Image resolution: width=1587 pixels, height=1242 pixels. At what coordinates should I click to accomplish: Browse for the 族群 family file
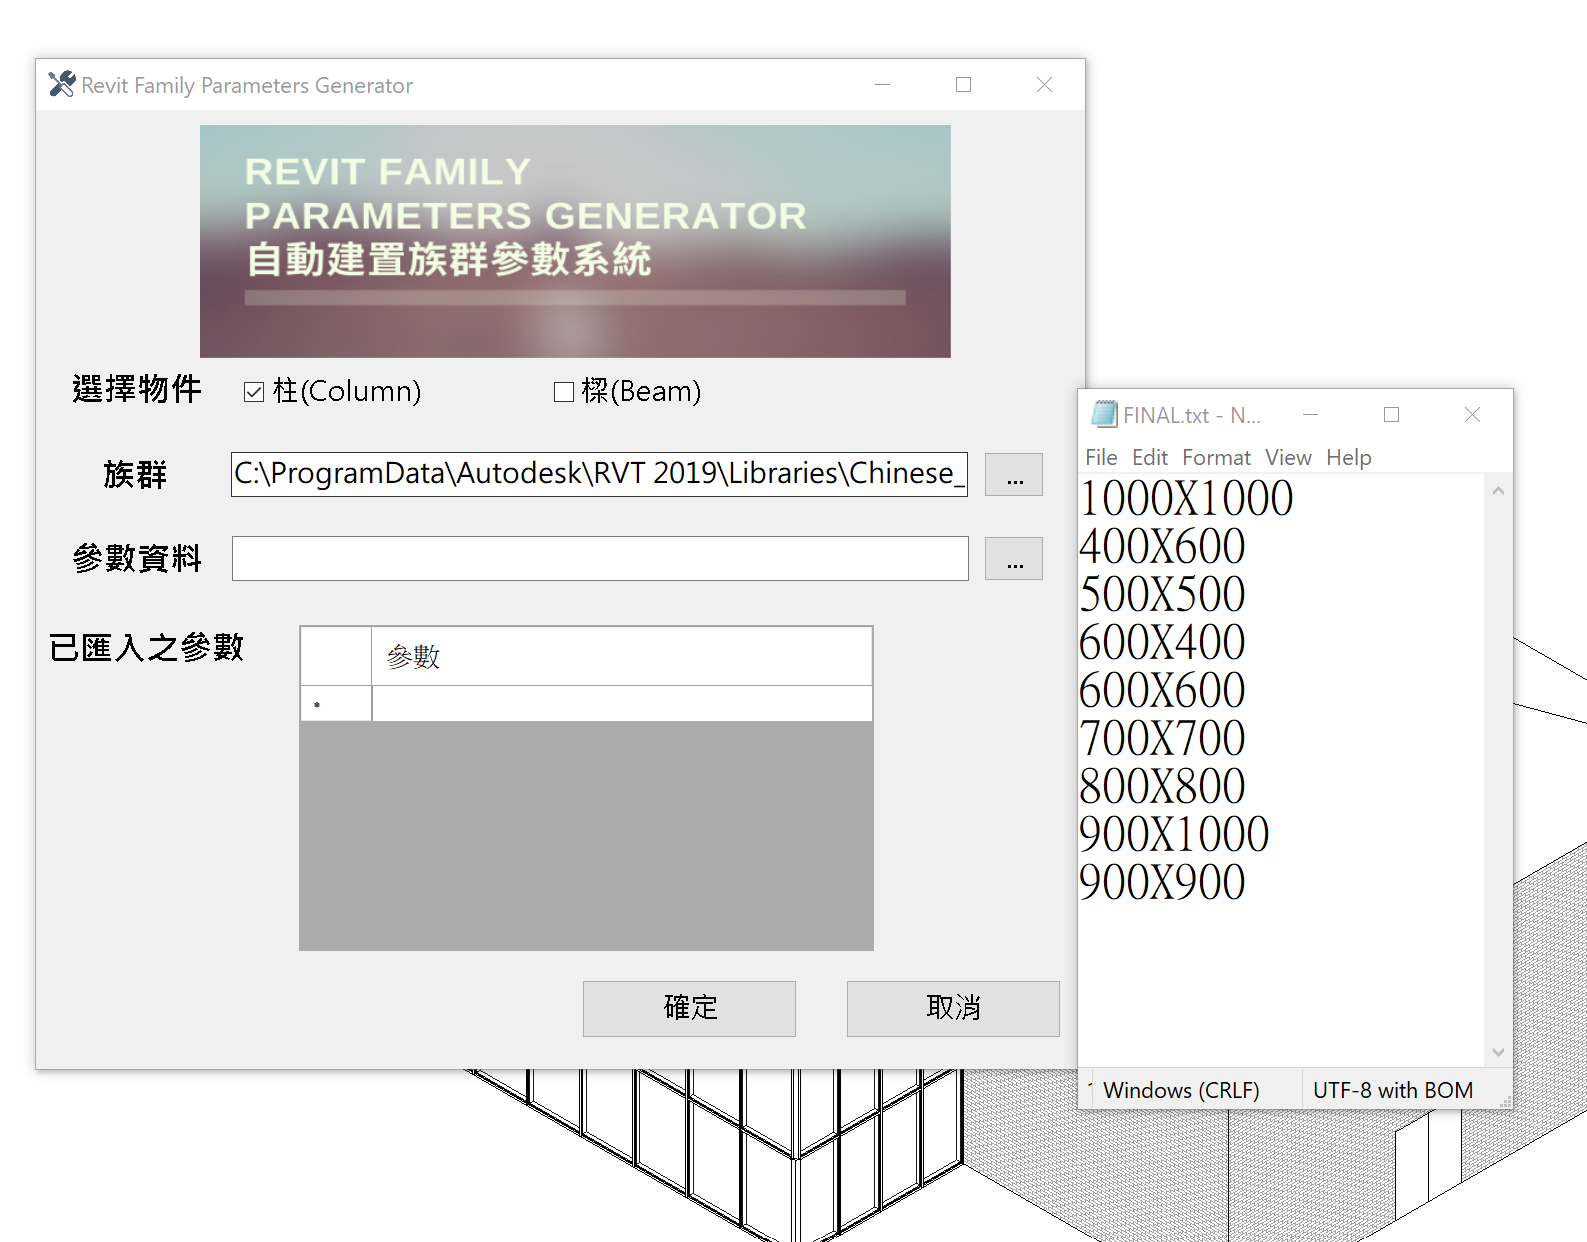point(1014,475)
